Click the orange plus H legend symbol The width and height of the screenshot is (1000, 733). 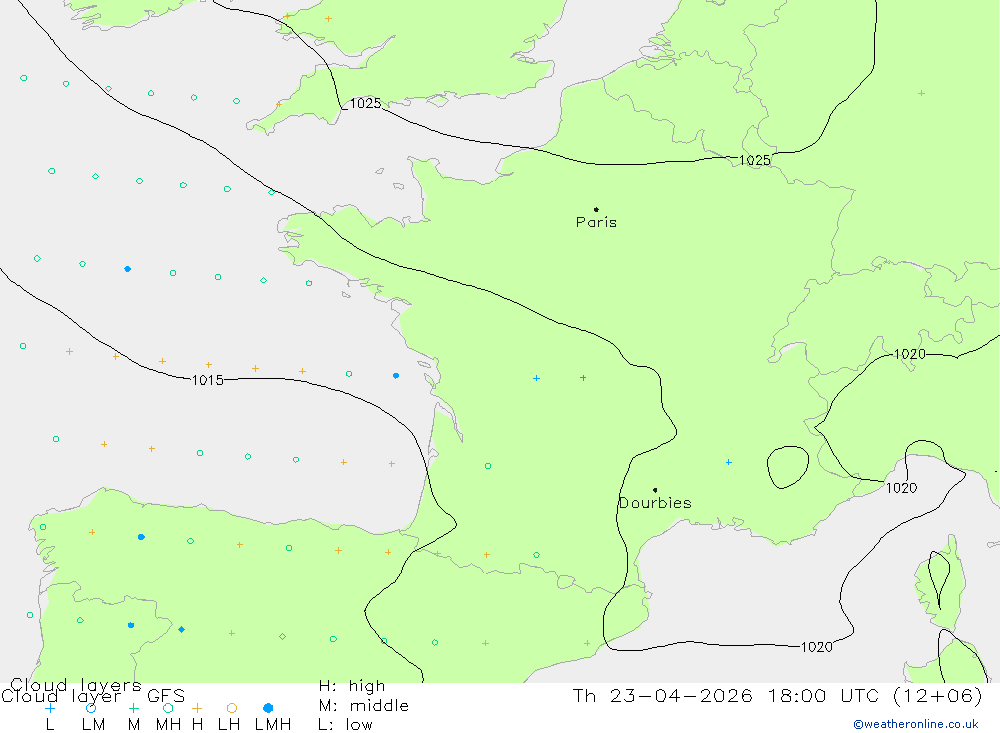[x=197, y=708]
